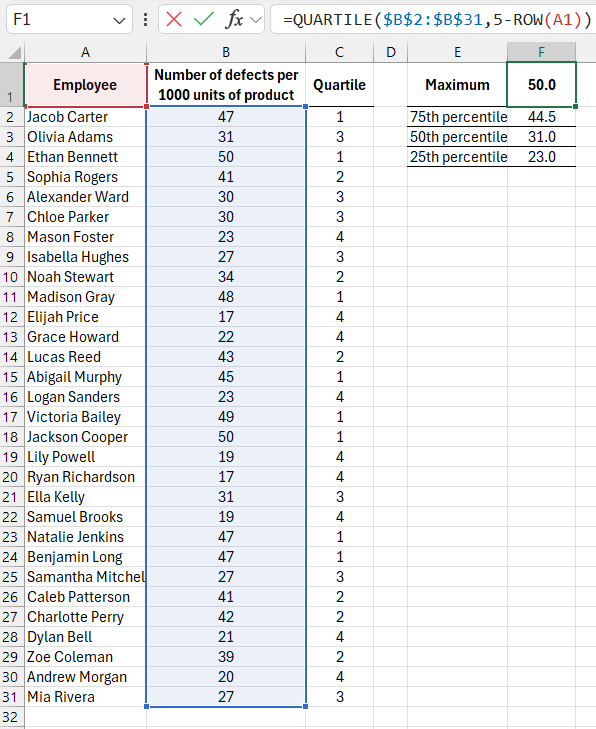
Task: Select the Lily Powell cell
Action: 85,457
